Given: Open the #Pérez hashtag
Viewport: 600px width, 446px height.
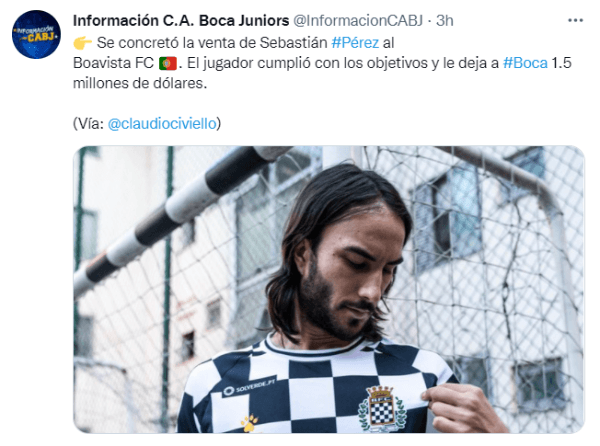Looking at the screenshot, I should 355,43.
